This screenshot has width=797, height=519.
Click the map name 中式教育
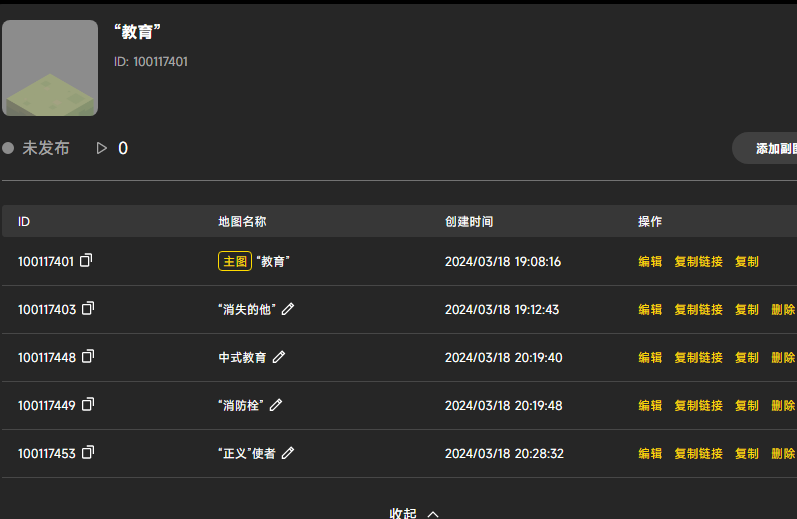click(x=242, y=357)
